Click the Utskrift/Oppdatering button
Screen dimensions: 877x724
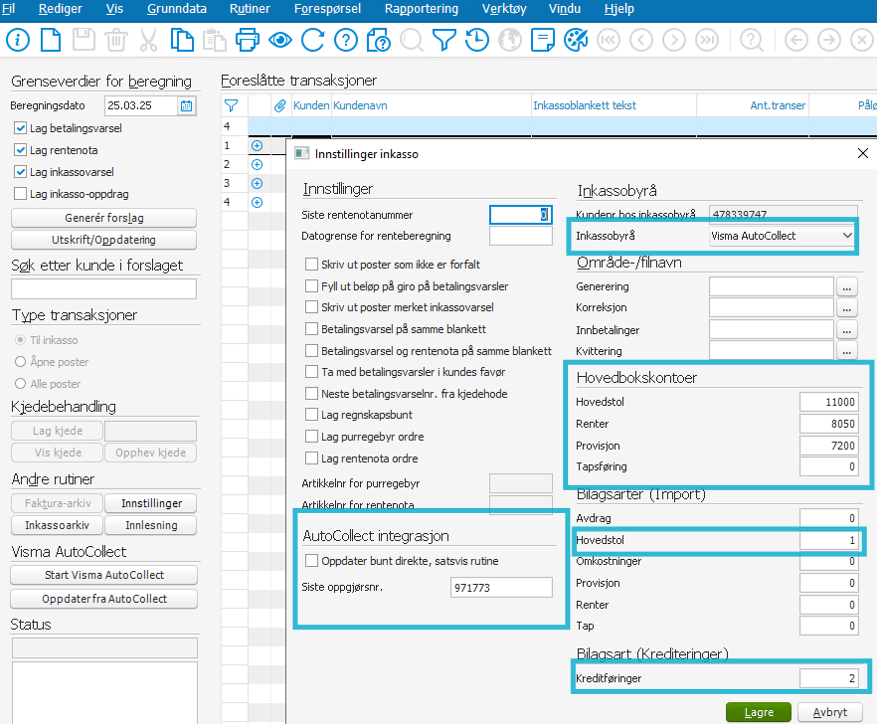click(x=104, y=239)
